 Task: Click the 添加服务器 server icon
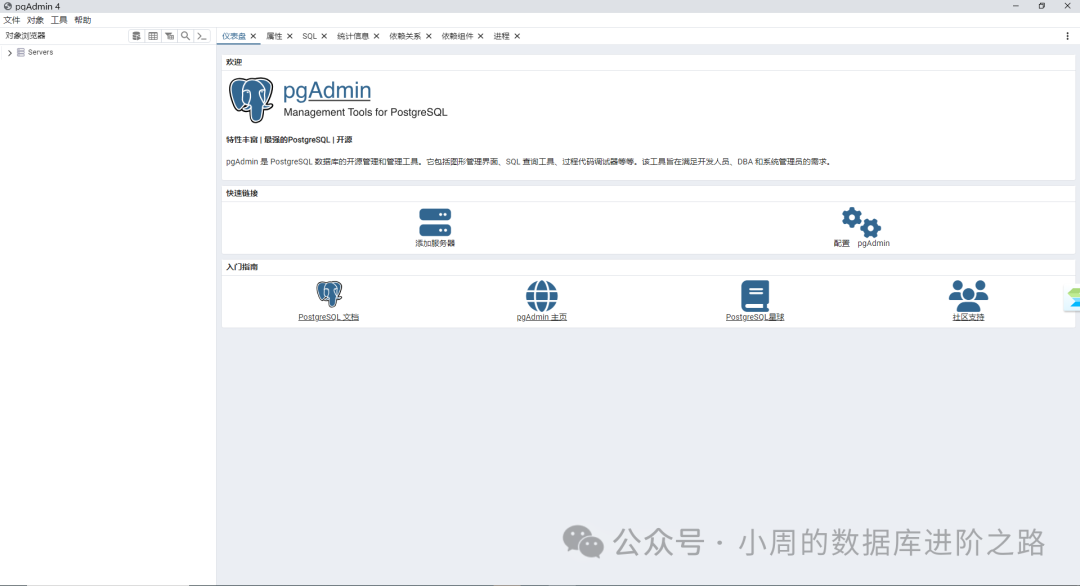(434, 220)
